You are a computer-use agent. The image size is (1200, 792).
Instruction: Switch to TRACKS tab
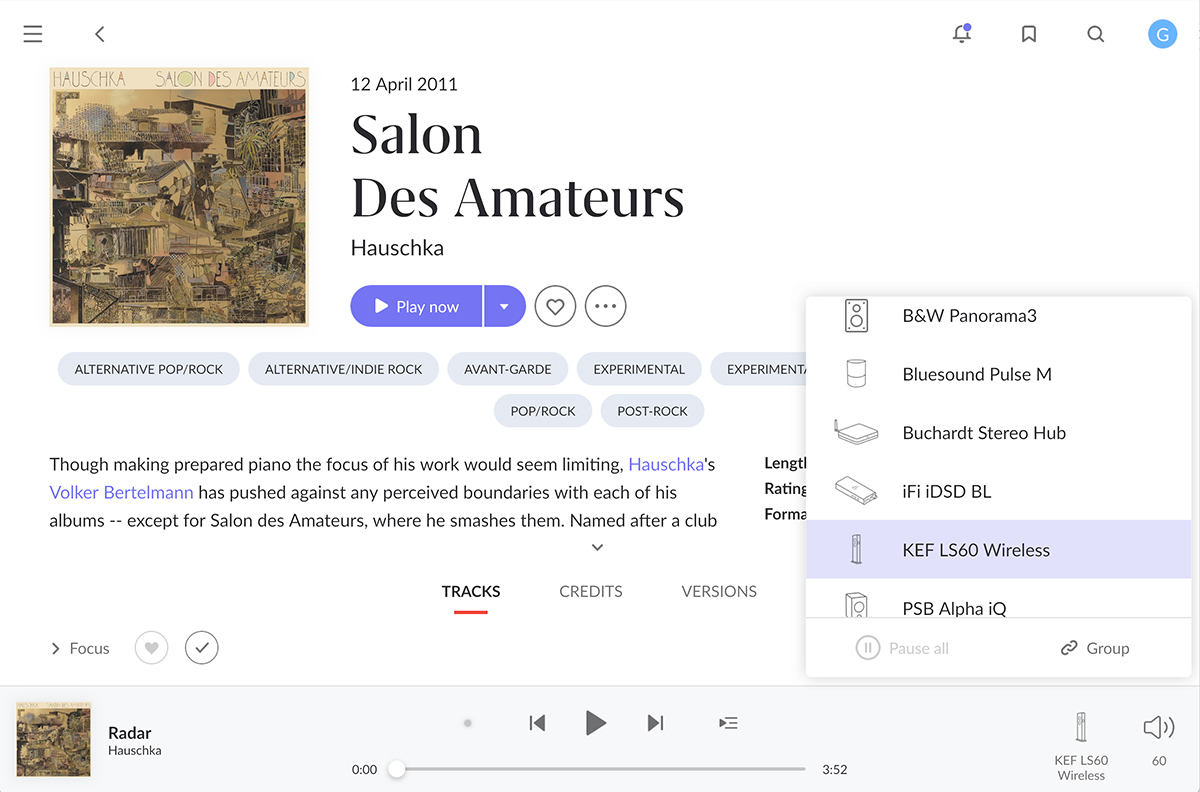click(471, 591)
